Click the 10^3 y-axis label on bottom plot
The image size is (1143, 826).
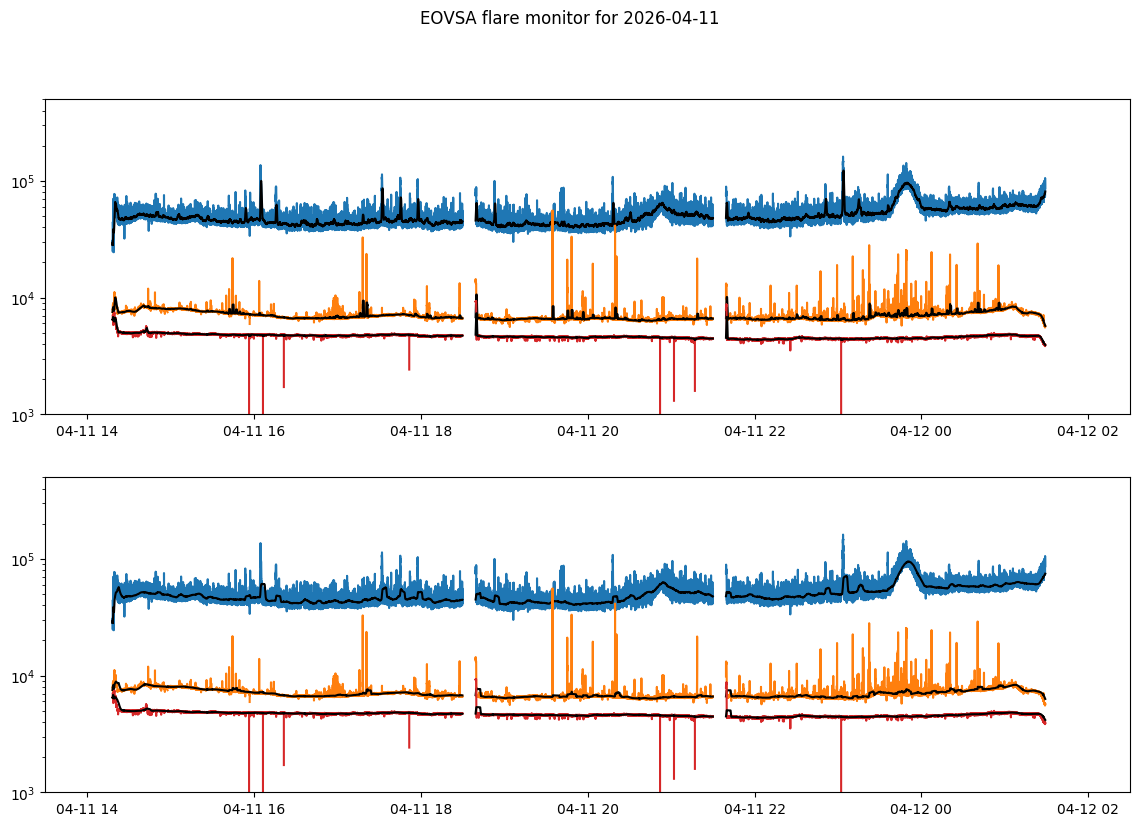[x=26, y=793]
